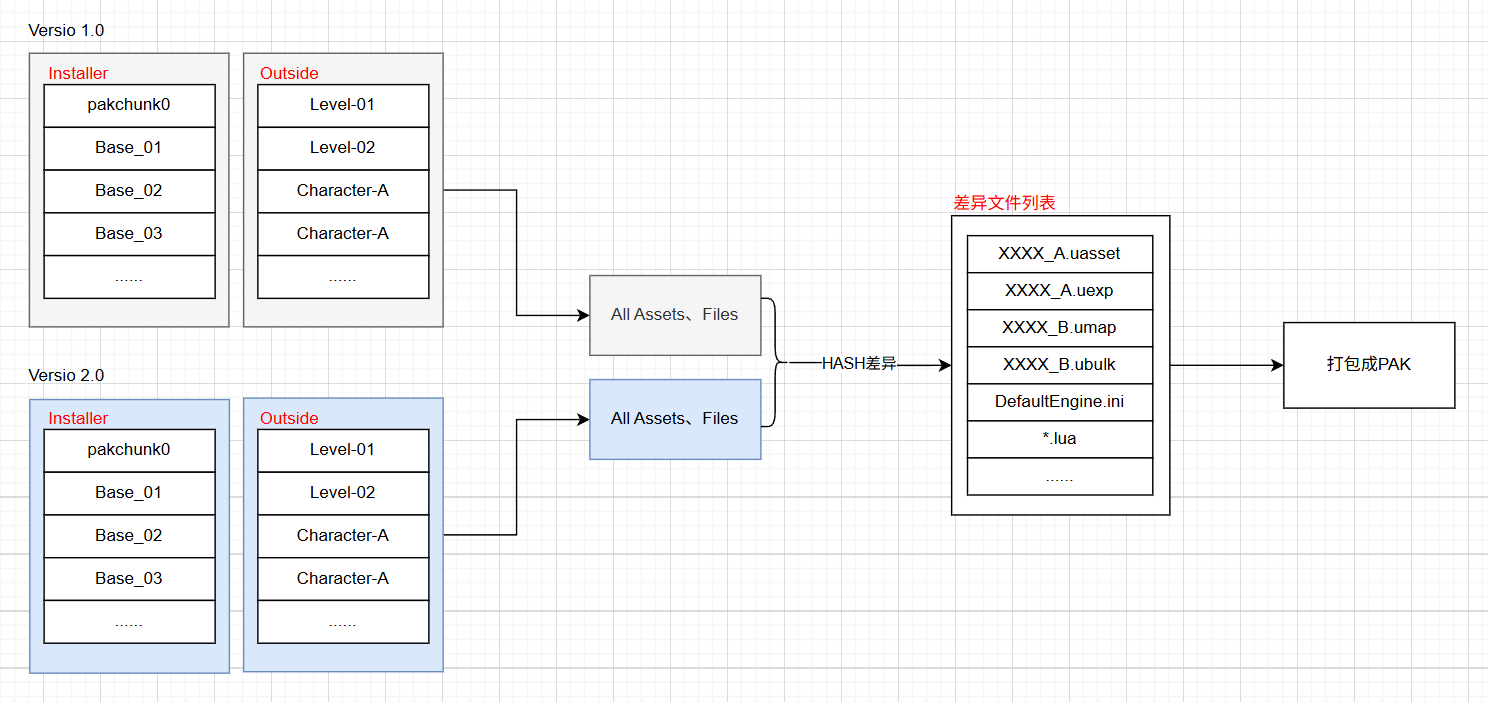Select the Versio 2.0 heading label
The height and width of the screenshot is (702, 1488).
[66, 376]
